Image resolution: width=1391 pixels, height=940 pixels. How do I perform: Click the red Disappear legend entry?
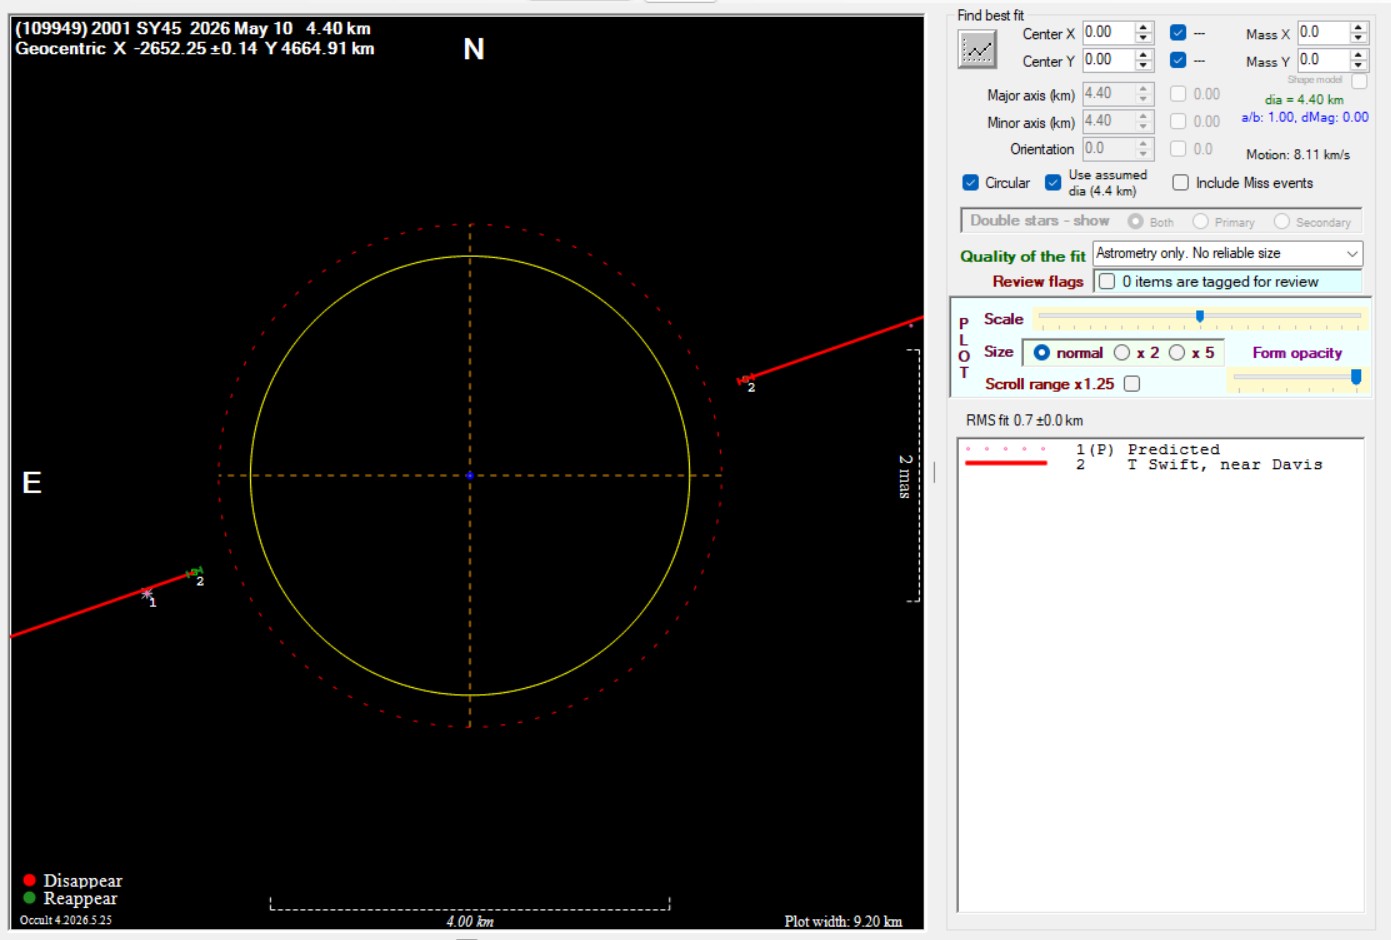(73, 881)
